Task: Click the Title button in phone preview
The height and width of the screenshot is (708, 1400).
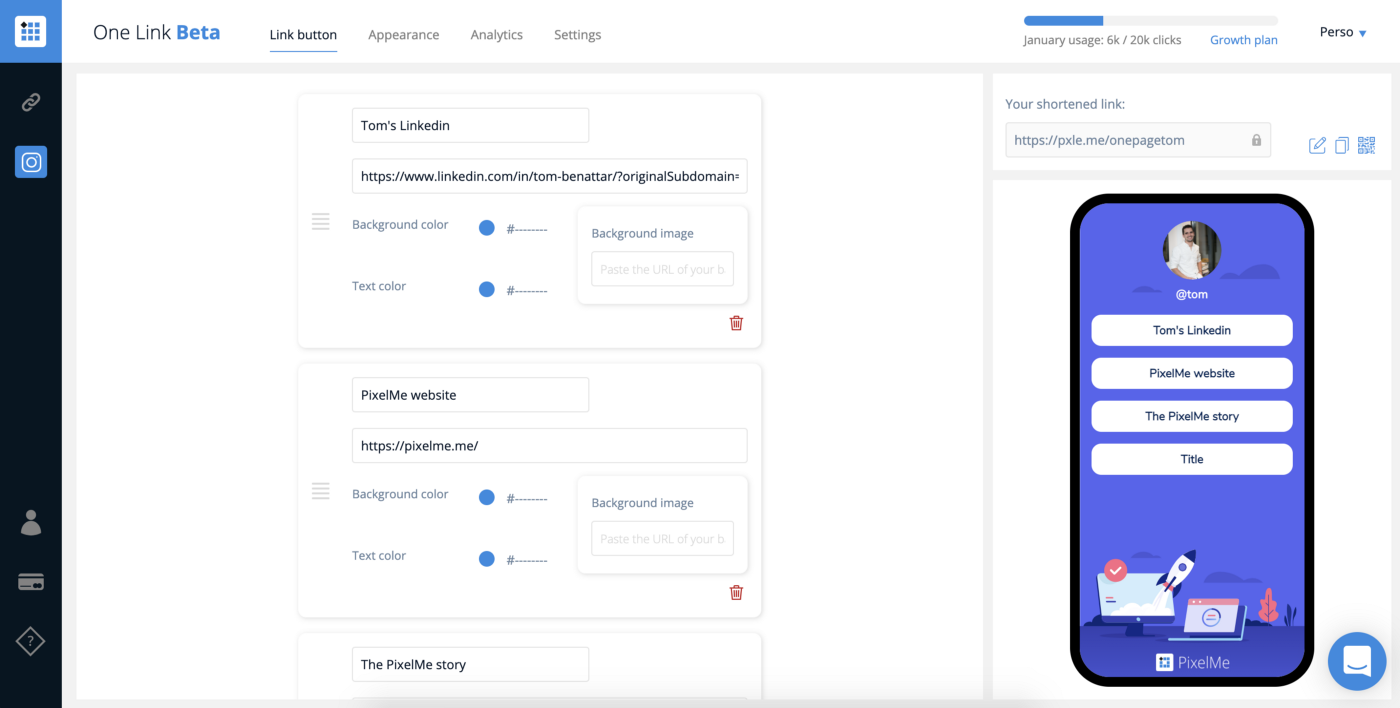Action: [x=1192, y=459]
